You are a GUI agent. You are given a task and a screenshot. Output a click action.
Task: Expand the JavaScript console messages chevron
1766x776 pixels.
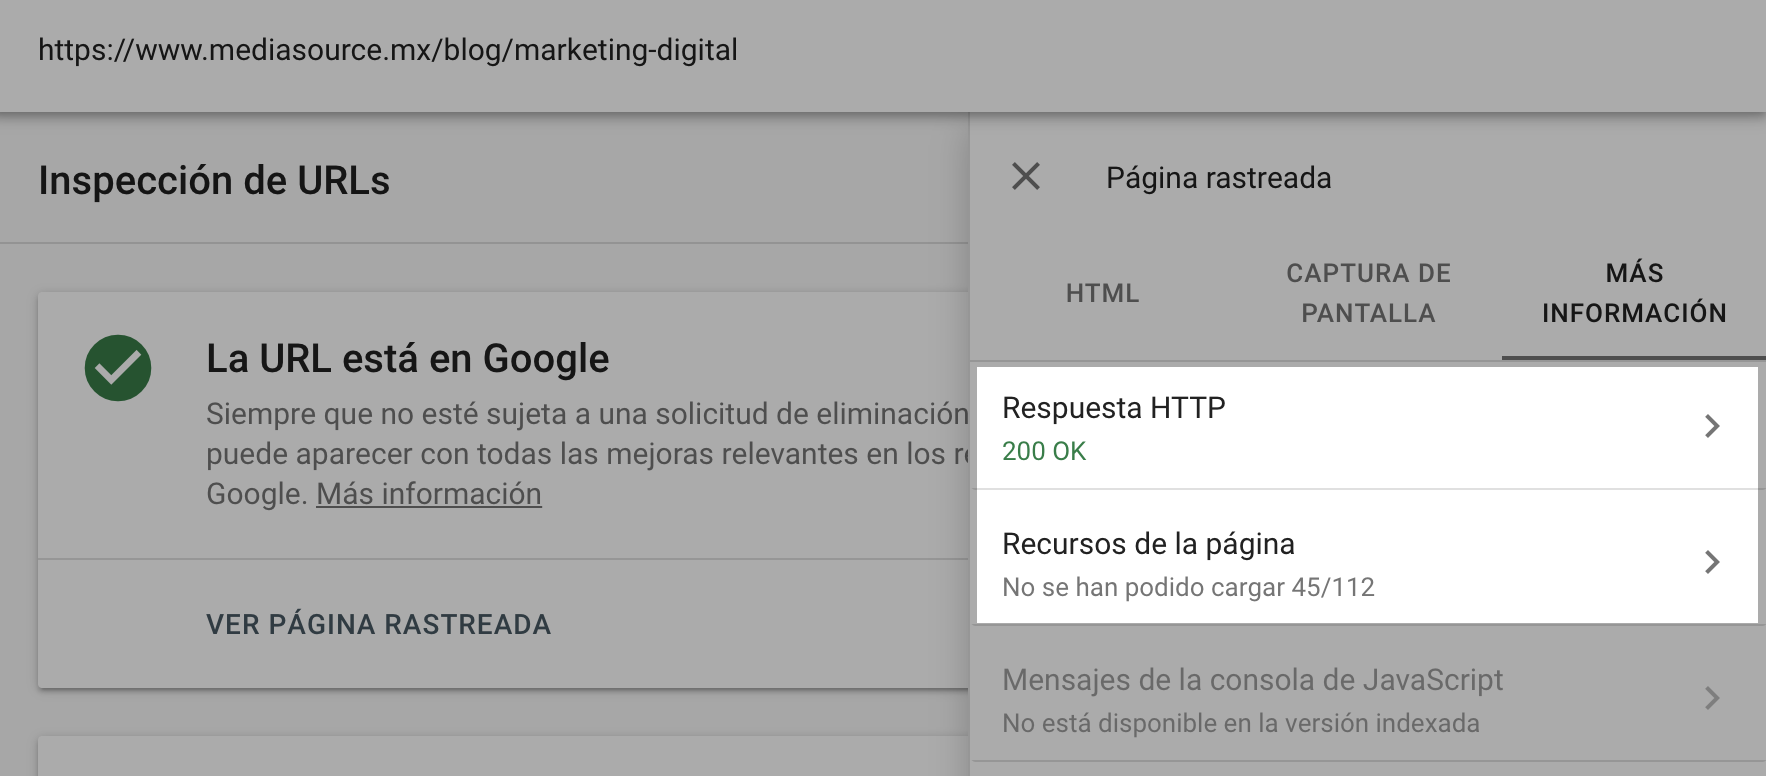[x=1711, y=698]
